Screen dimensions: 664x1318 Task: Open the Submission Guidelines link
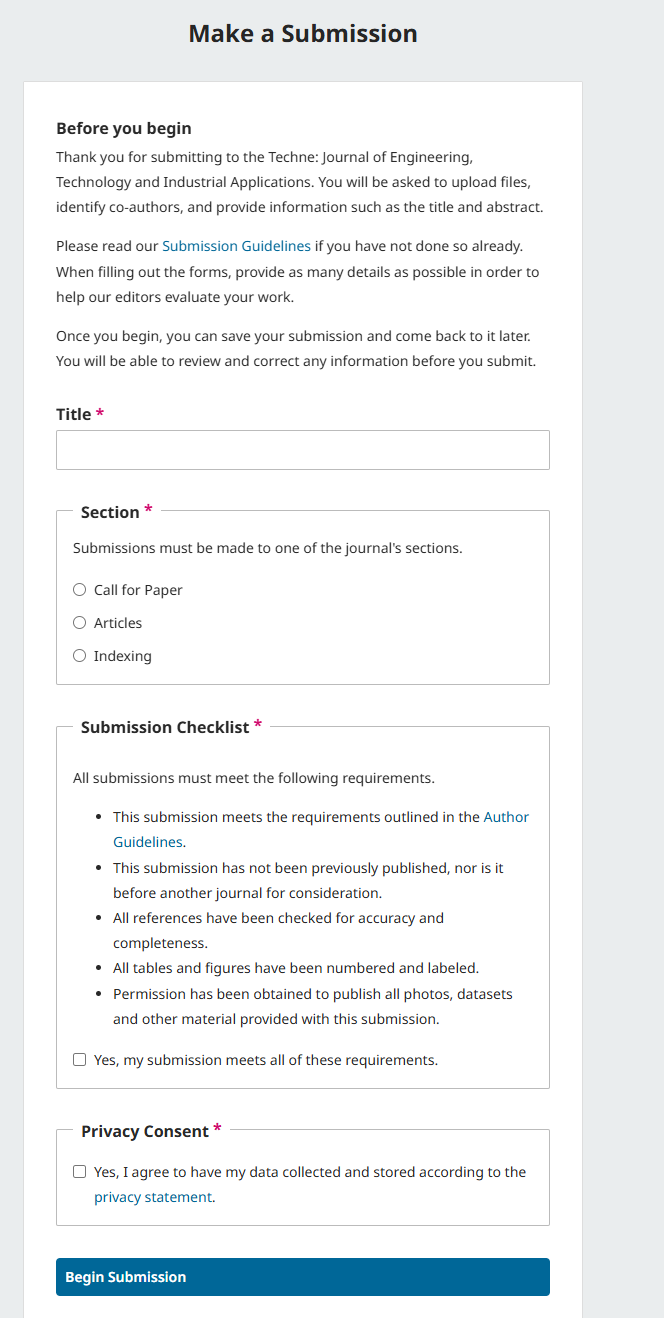(236, 246)
